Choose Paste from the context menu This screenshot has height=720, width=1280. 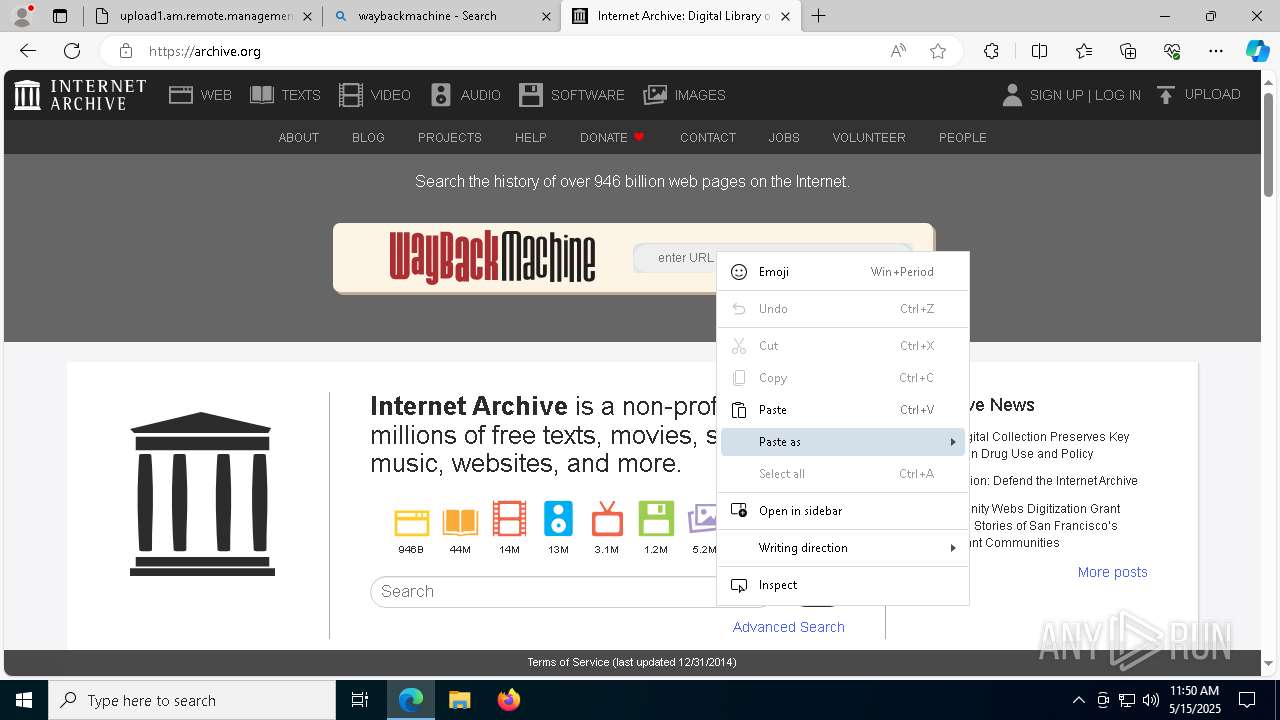pos(843,410)
